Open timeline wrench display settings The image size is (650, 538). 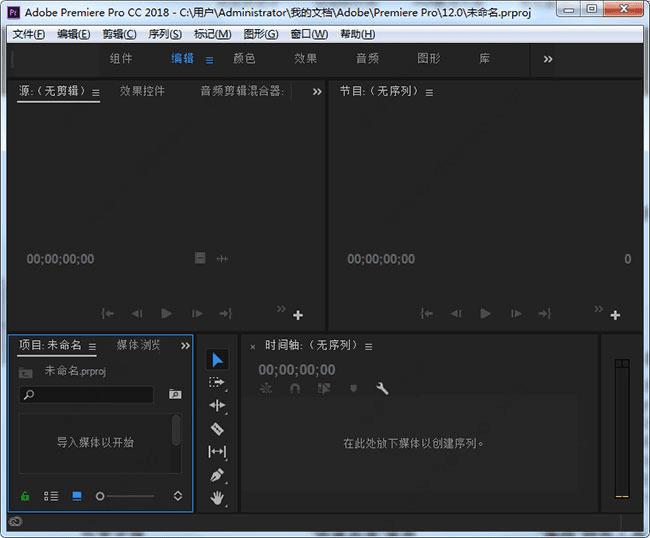(x=382, y=389)
